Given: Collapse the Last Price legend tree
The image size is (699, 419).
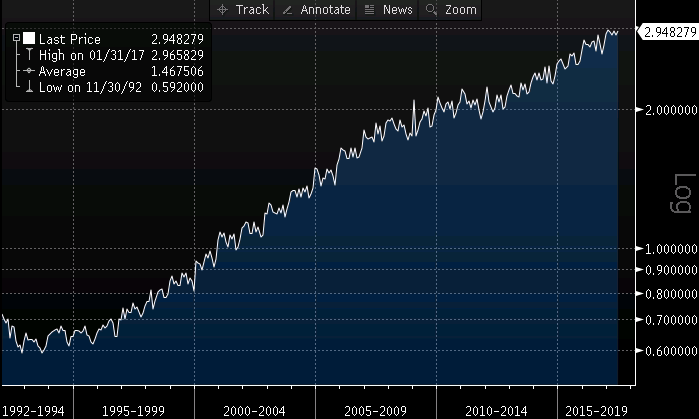Looking at the screenshot, I should pos(16,38).
